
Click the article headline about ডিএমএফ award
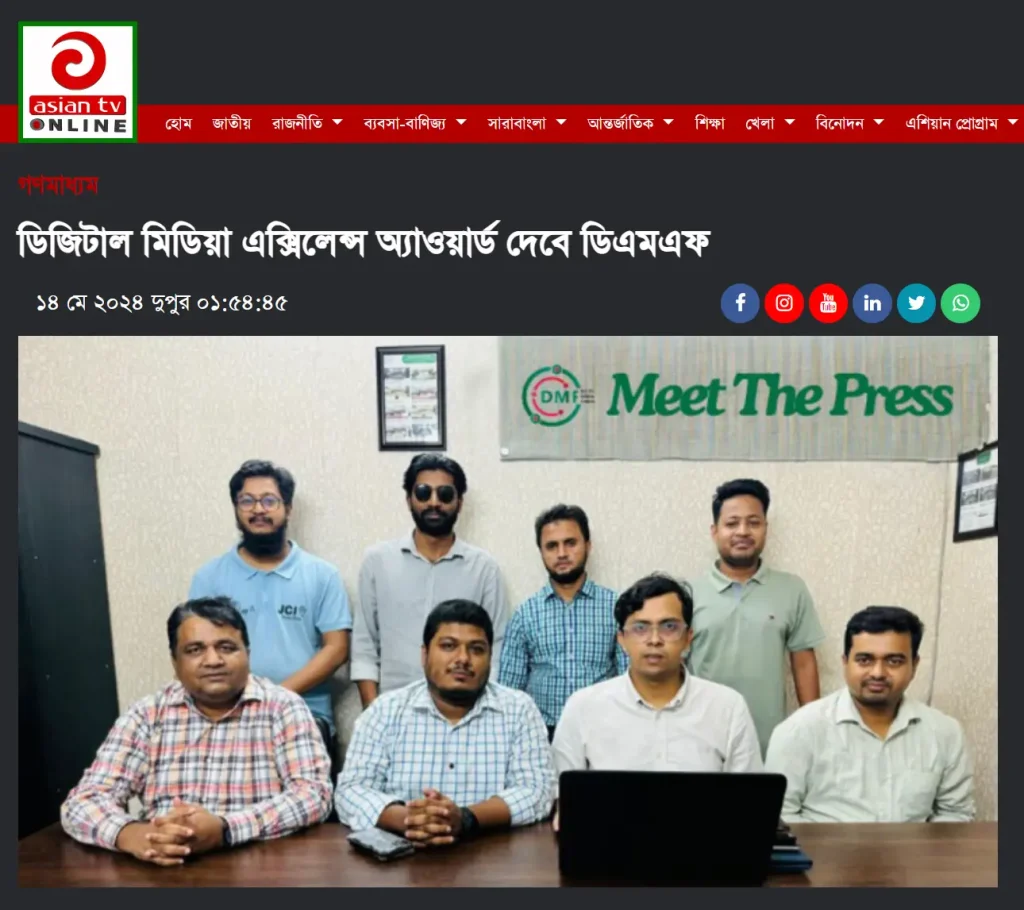pos(363,242)
